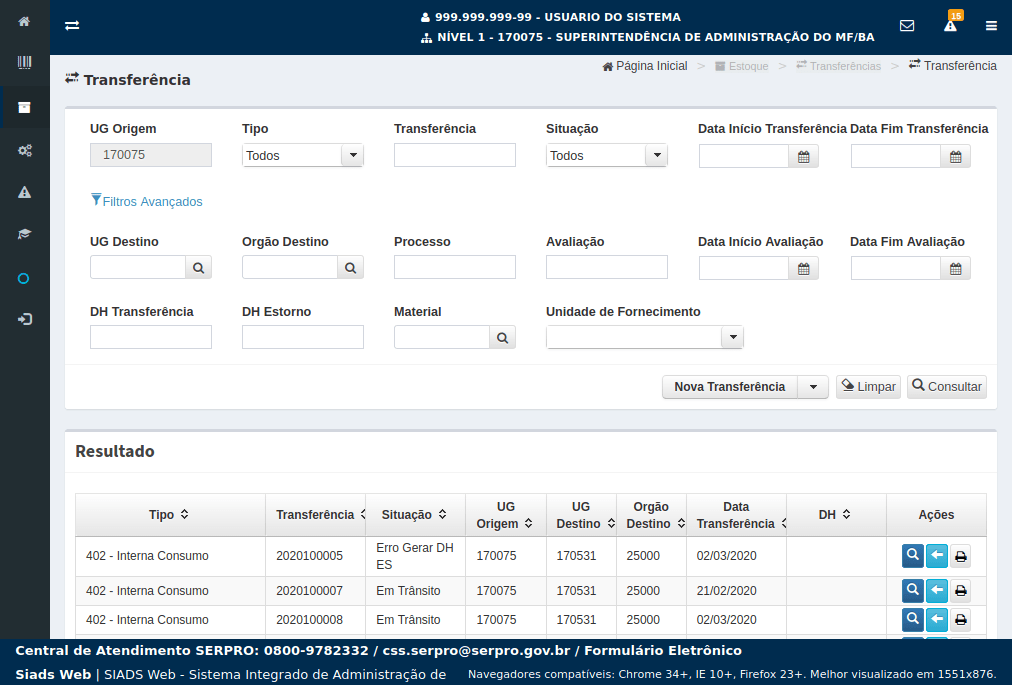
Task: Open the archive box (Estoque) sidebar icon
Action: click(x=24, y=107)
